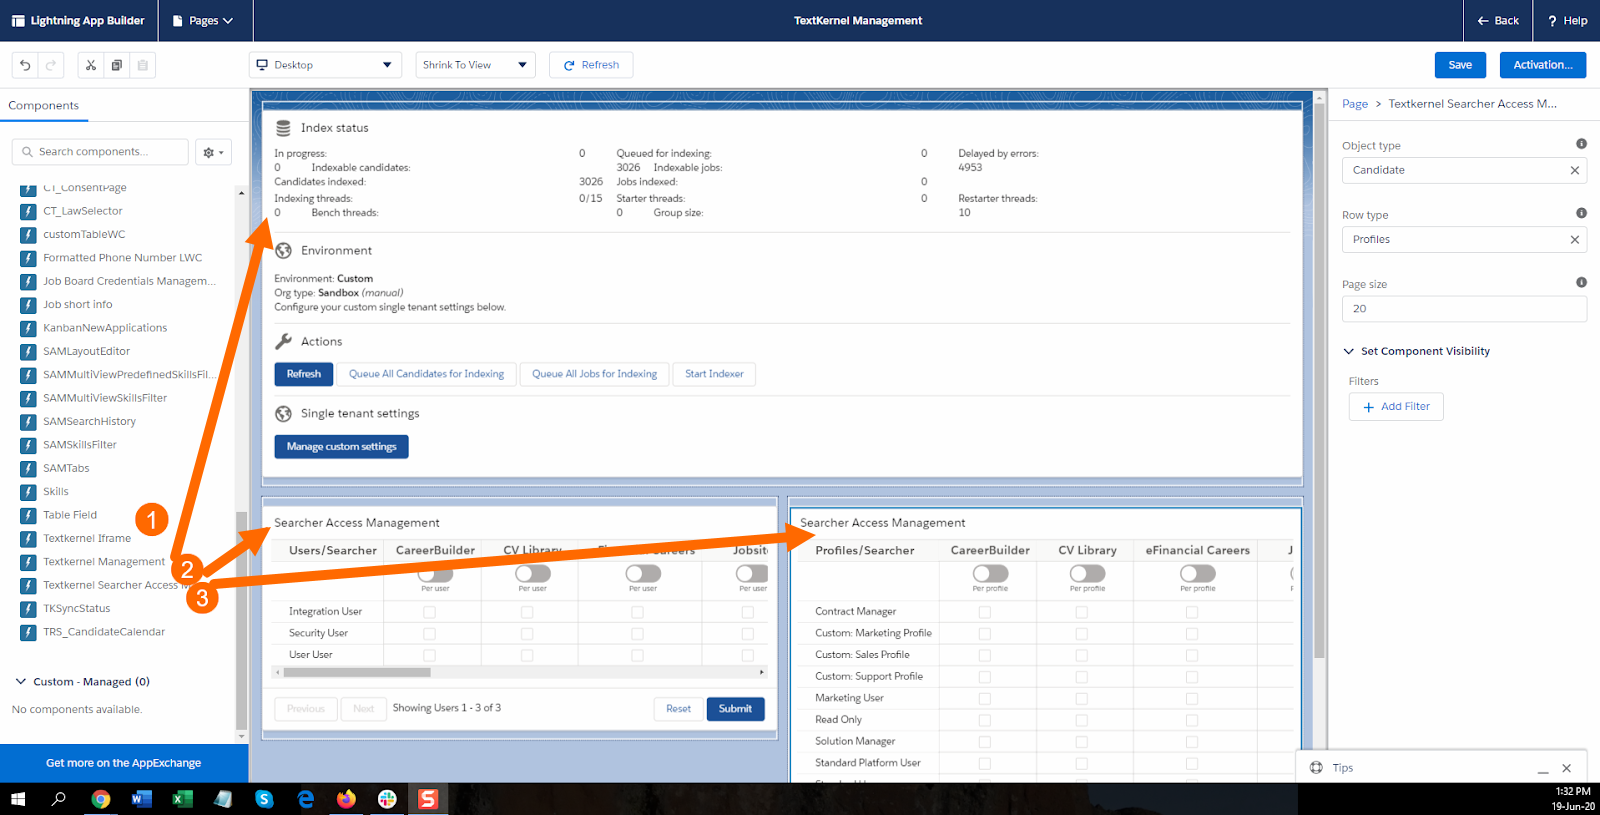
Task: Click the info icon beside Row type
Action: (1581, 213)
